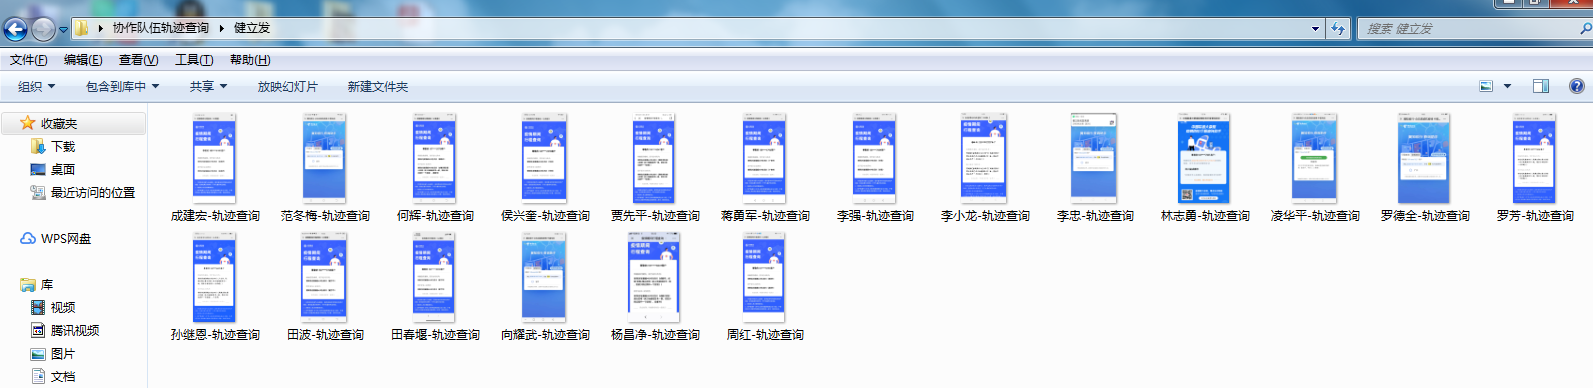Select the 侯兴奎-轨迹查询 image thumbnail
Screen dimensions: 1593x388
[545, 158]
